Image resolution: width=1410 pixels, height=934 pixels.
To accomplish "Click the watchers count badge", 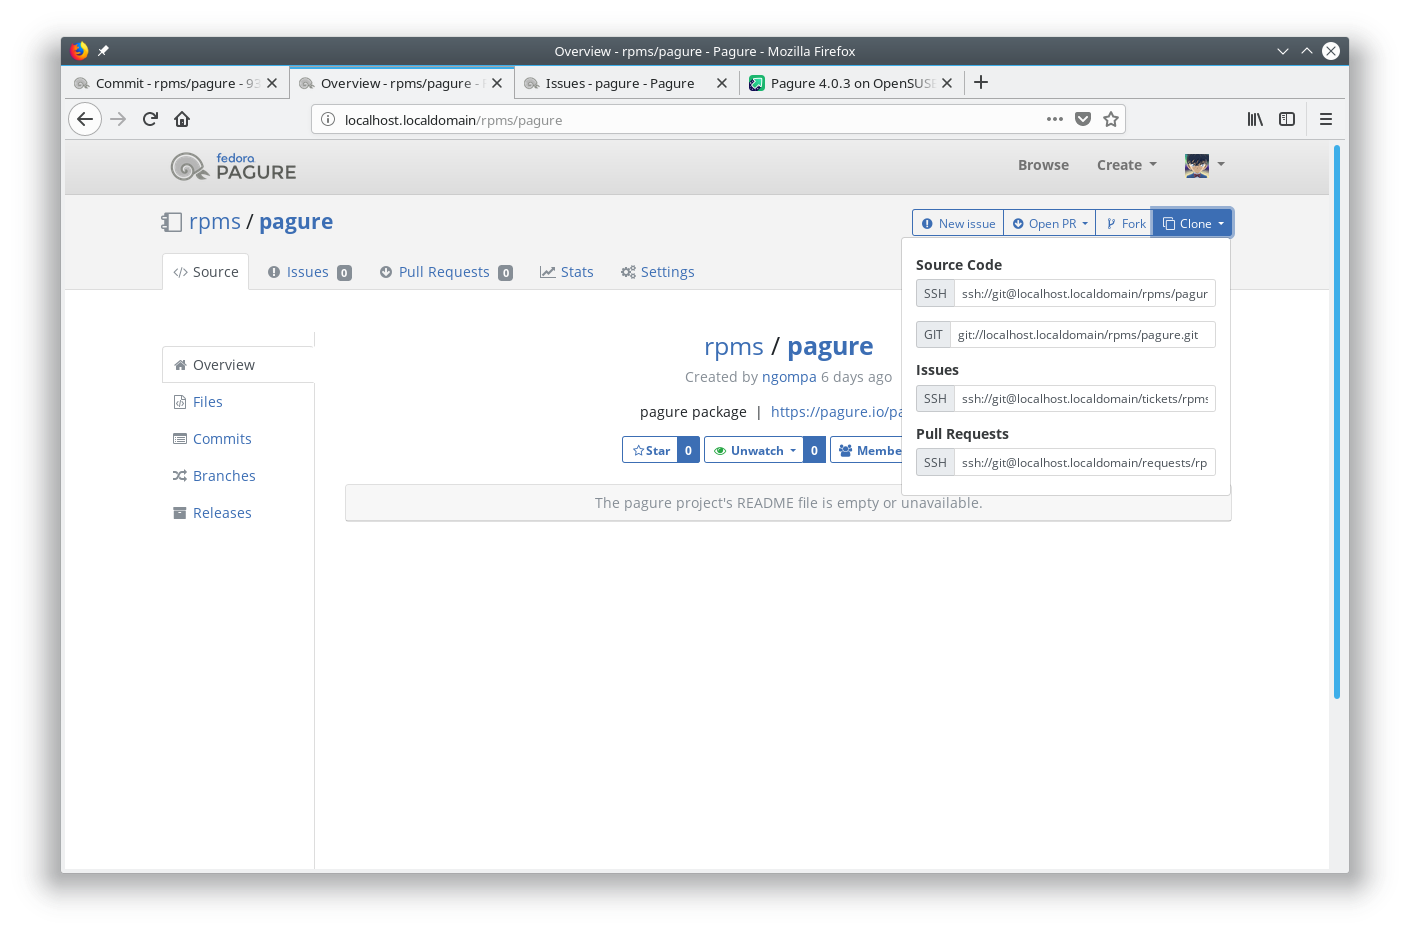I will 814,450.
